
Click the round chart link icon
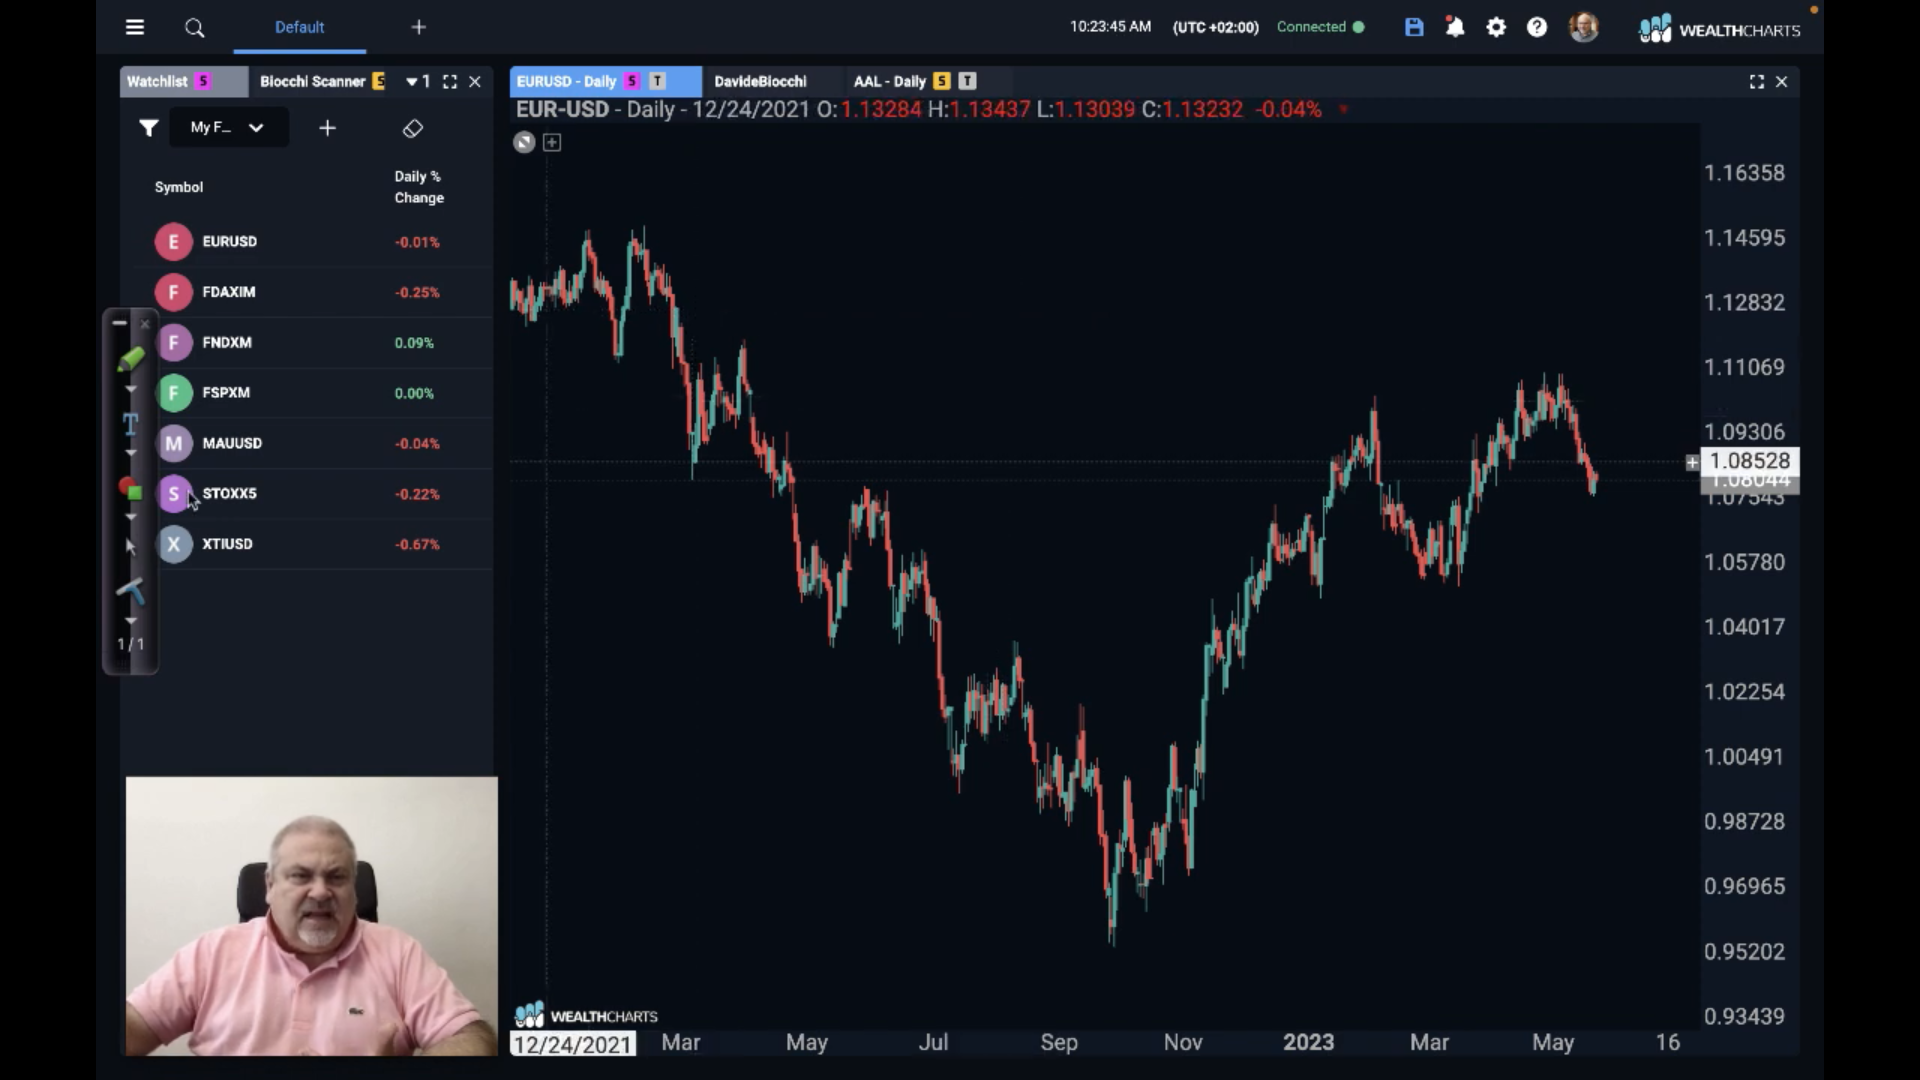pos(524,142)
